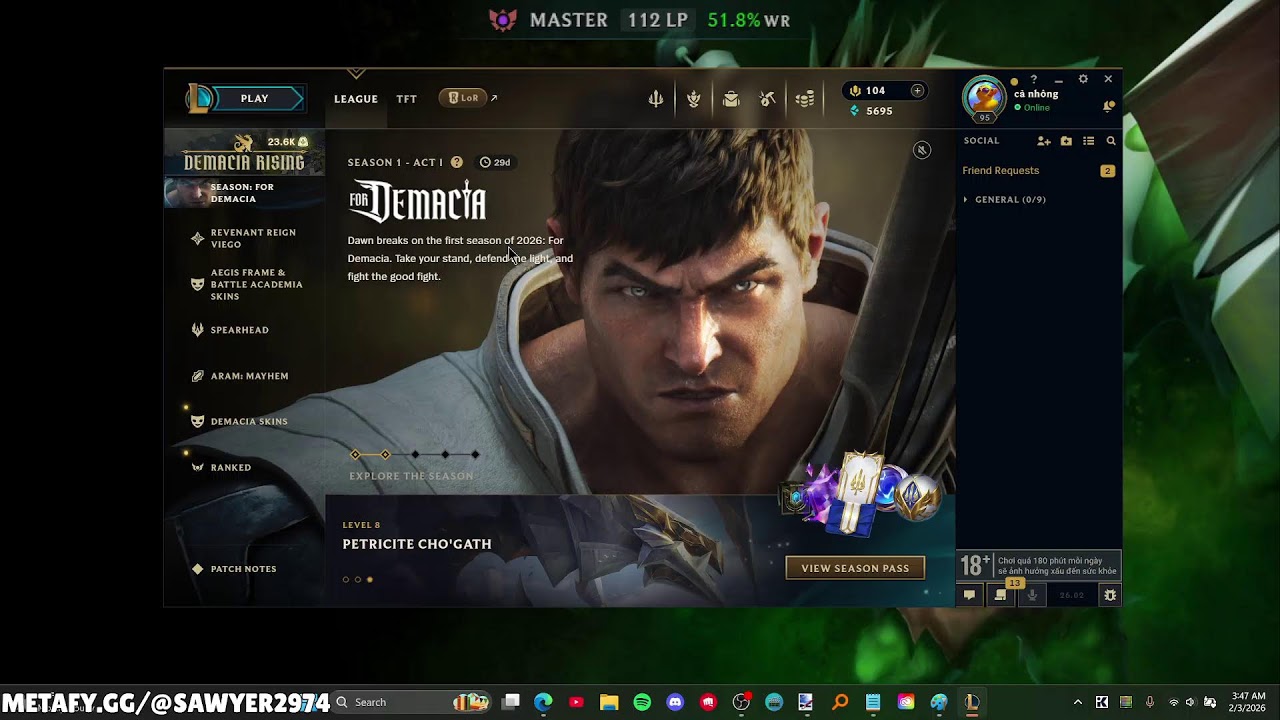Show hidden system tray icons

[x=1077, y=702]
